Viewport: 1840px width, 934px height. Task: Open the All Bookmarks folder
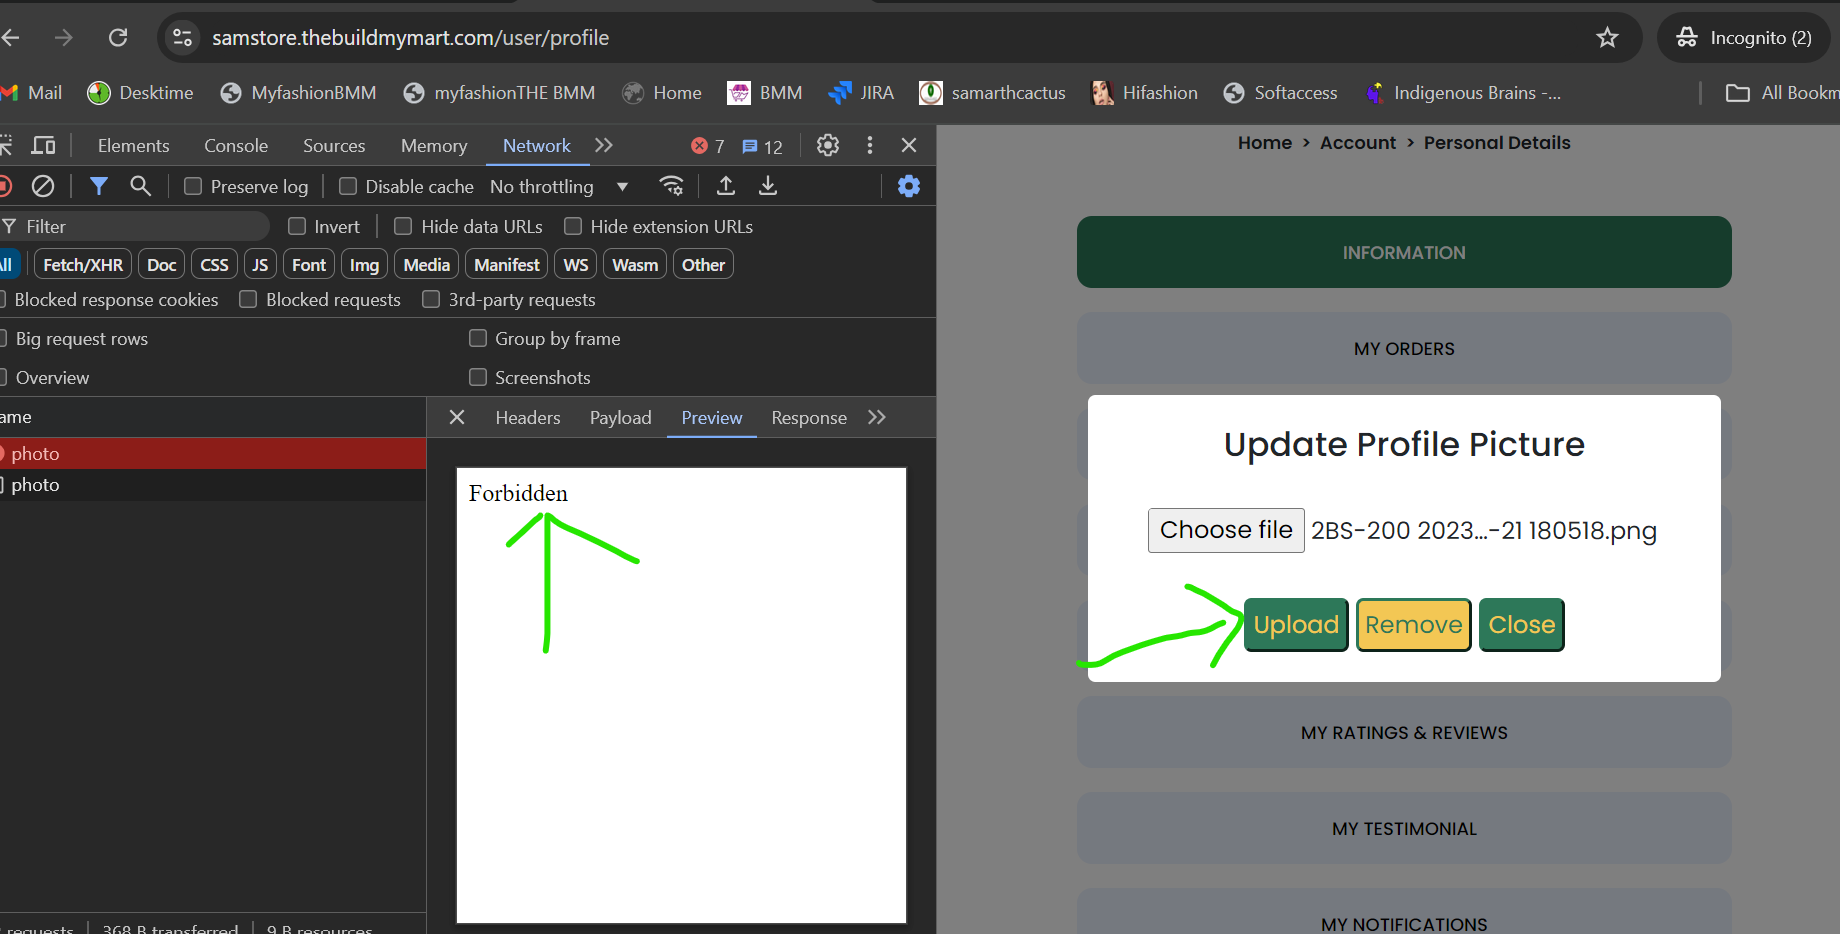[x=1782, y=93]
